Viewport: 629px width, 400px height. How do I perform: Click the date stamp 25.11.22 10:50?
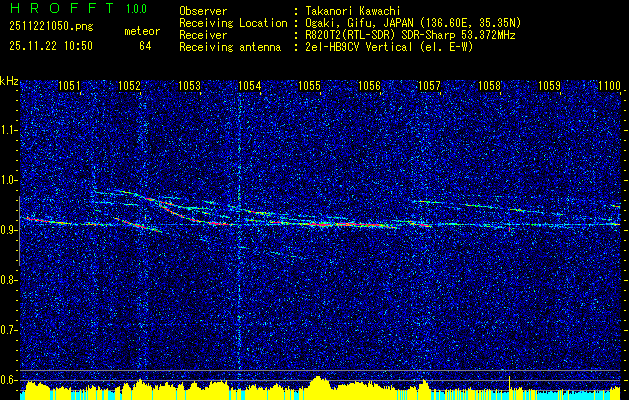coord(51,46)
